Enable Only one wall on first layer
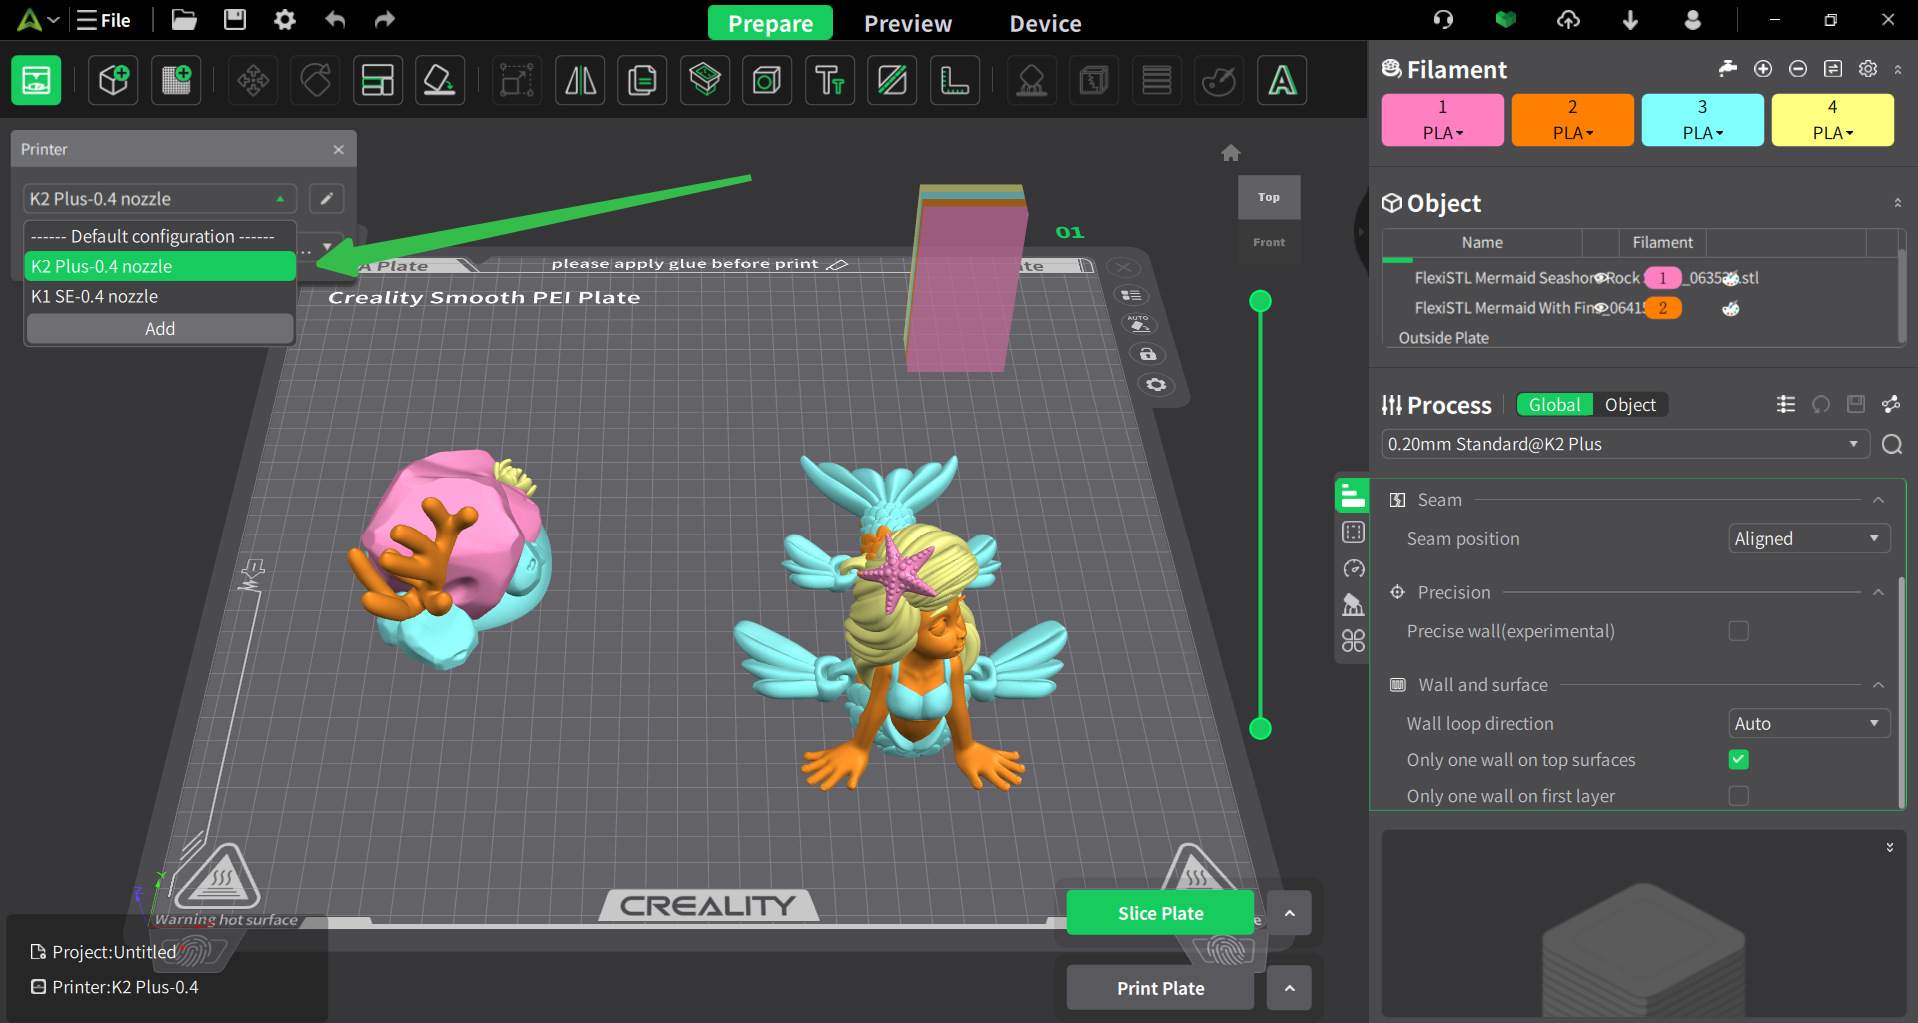The height and width of the screenshot is (1023, 1918). [1739, 795]
